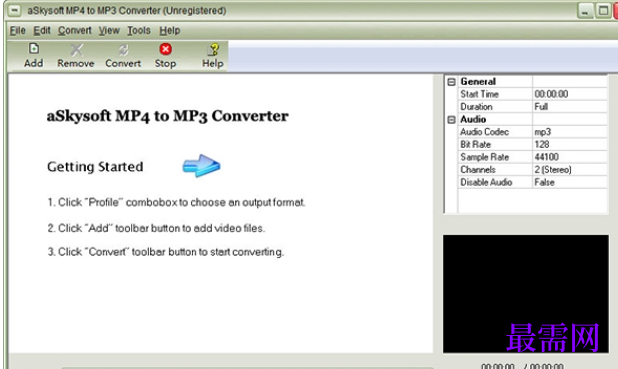Collapse the Audio property group
This screenshot has width=618, height=369.
point(452,119)
